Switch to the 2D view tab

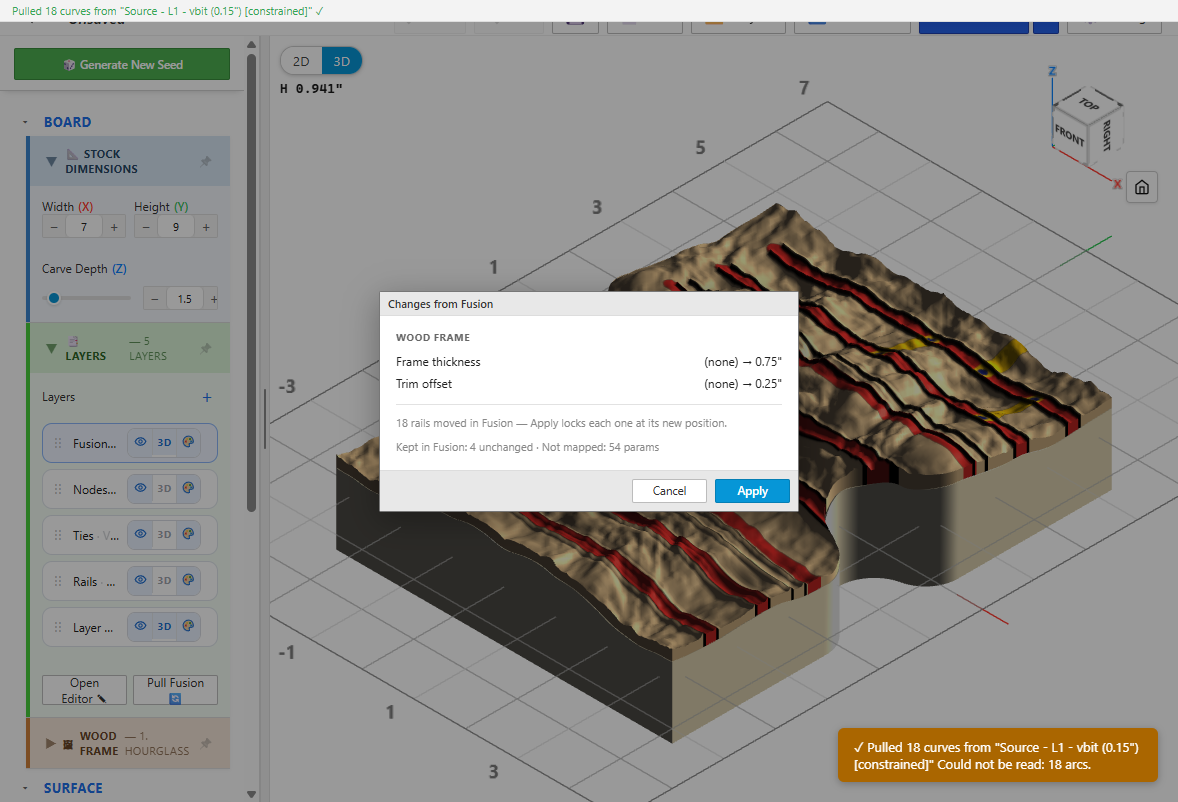(x=301, y=62)
